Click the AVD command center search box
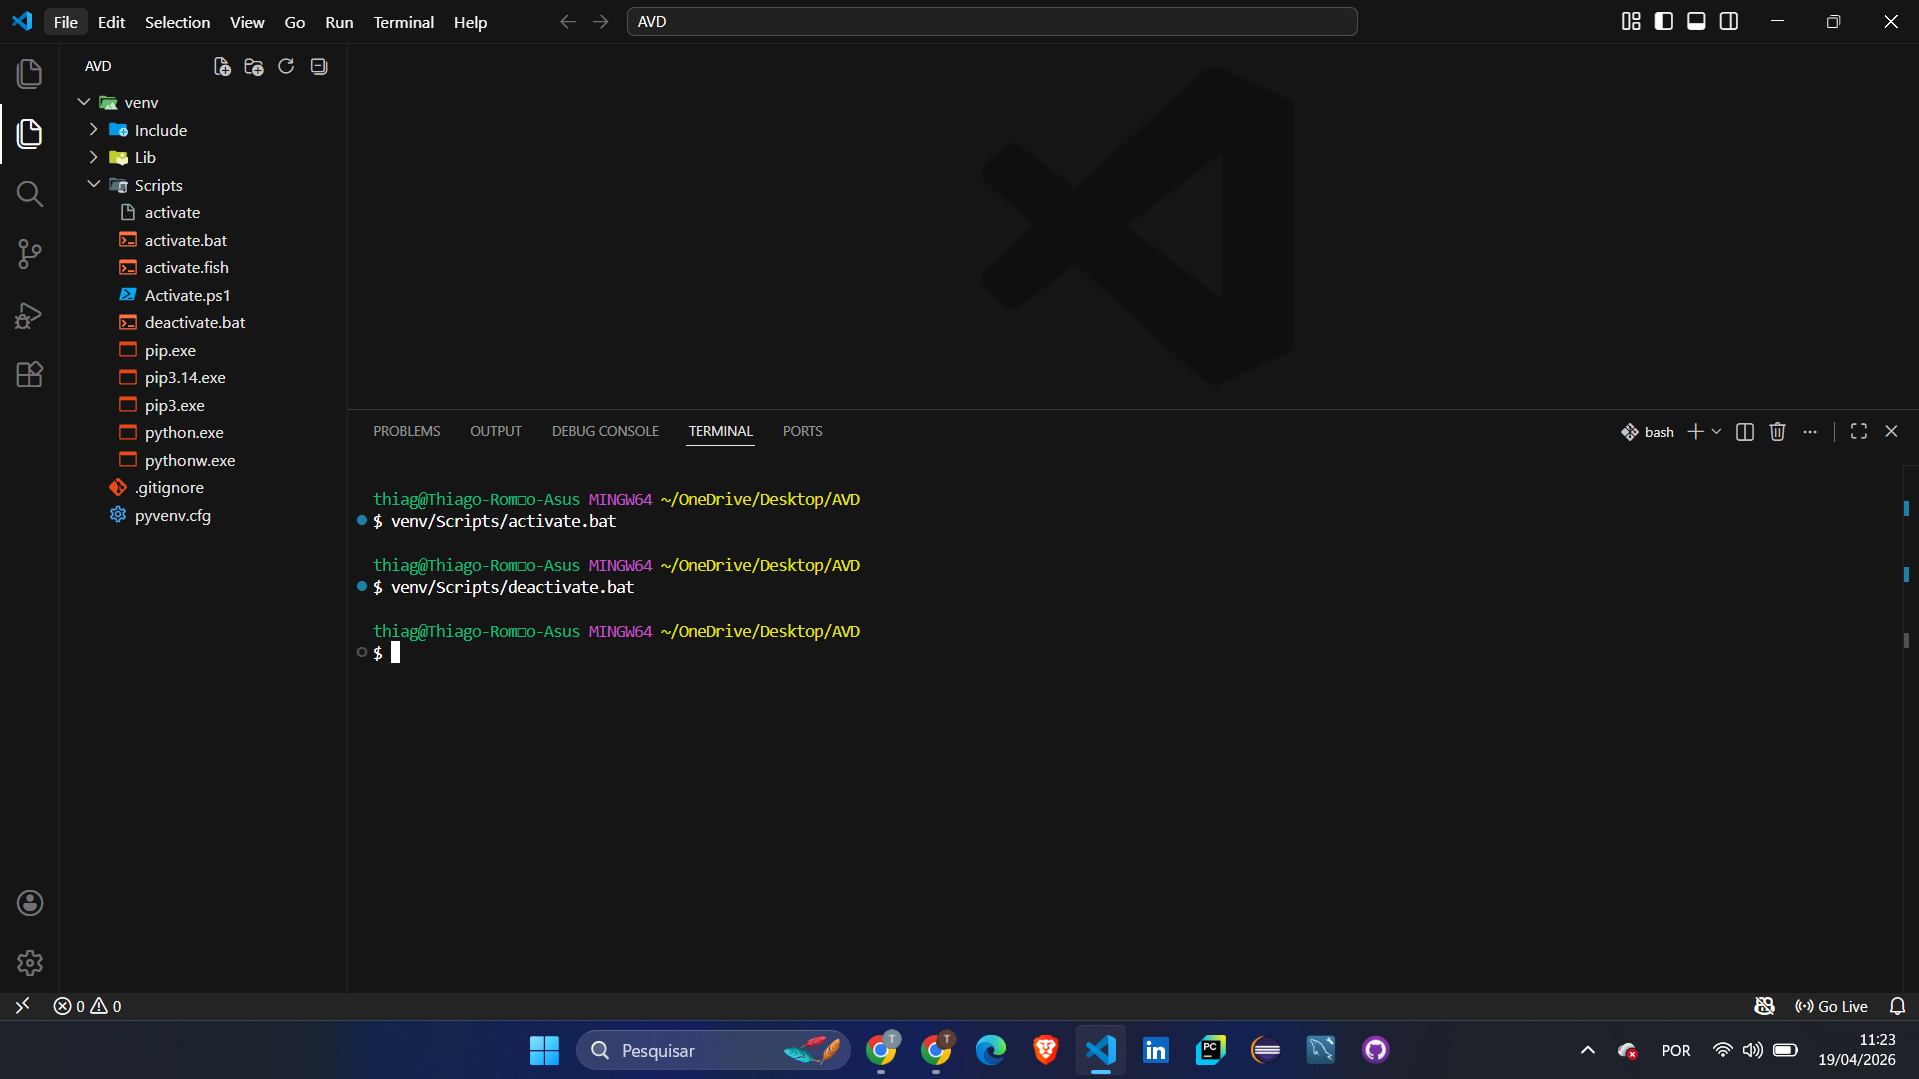Screen dimensions: 1919x1079 991,22
